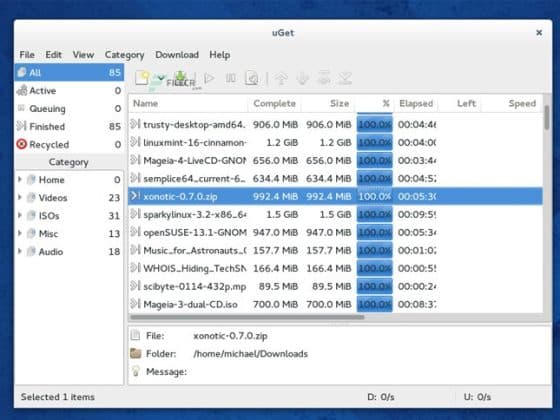Expand the Home category
This screenshot has width=560, height=420.
pyautogui.click(x=20, y=179)
